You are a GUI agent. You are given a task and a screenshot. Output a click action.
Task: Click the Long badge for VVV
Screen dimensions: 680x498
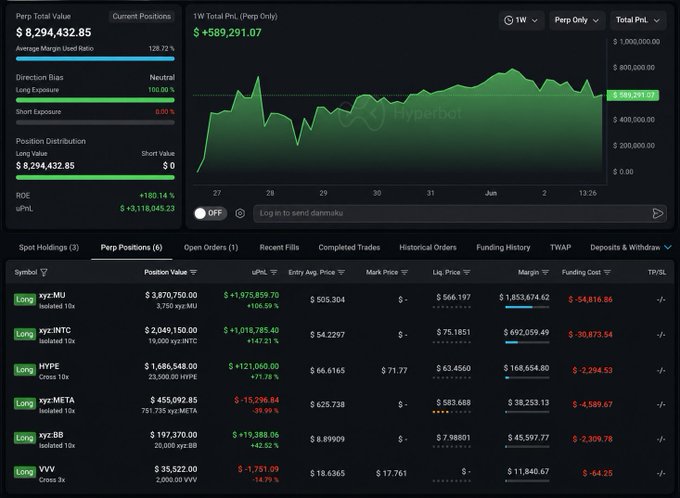tap(25, 472)
